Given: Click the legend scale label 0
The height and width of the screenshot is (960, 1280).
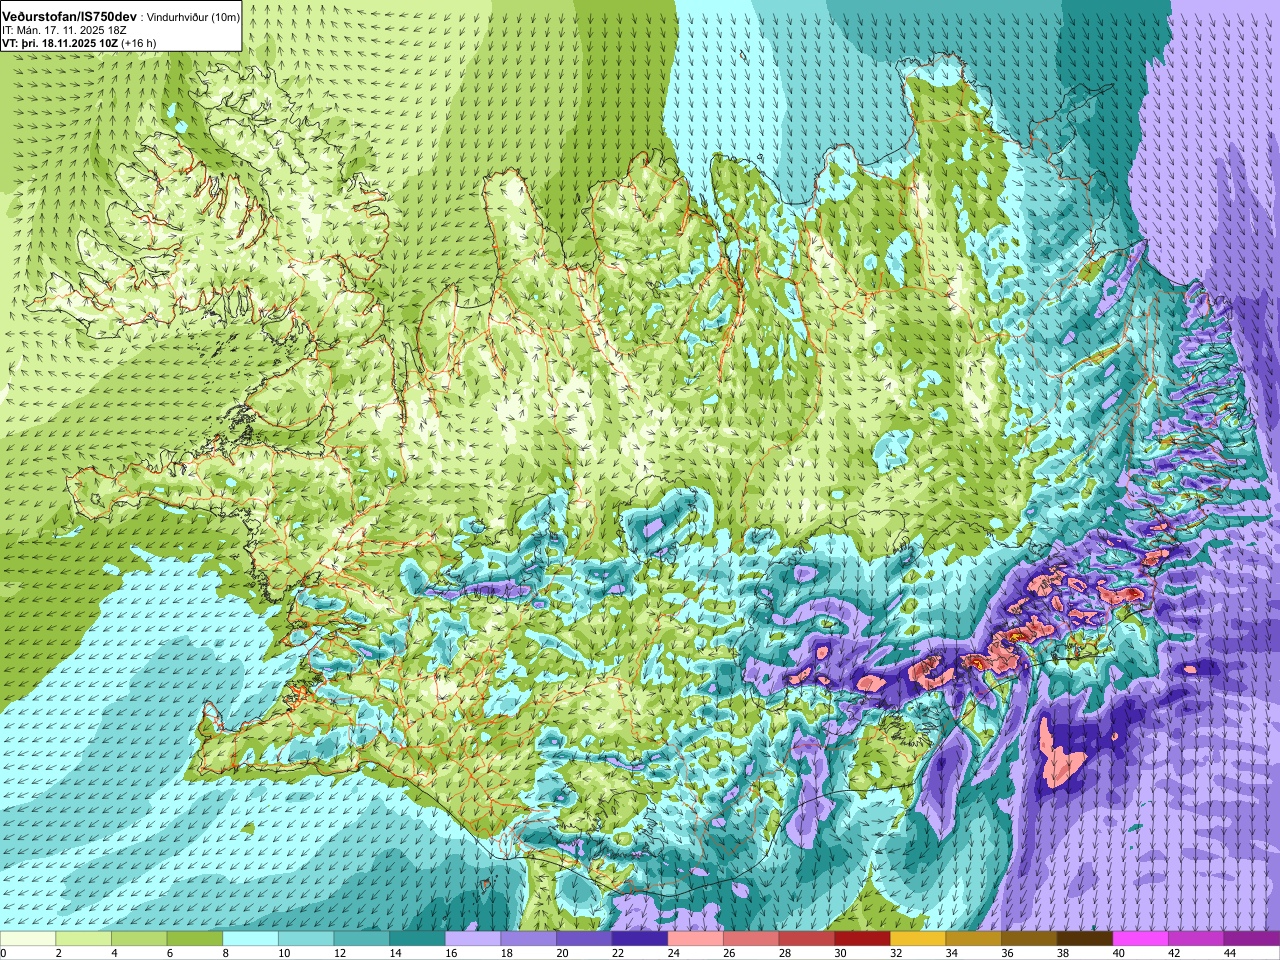Looking at the screenshot, I should pos(4,953).
